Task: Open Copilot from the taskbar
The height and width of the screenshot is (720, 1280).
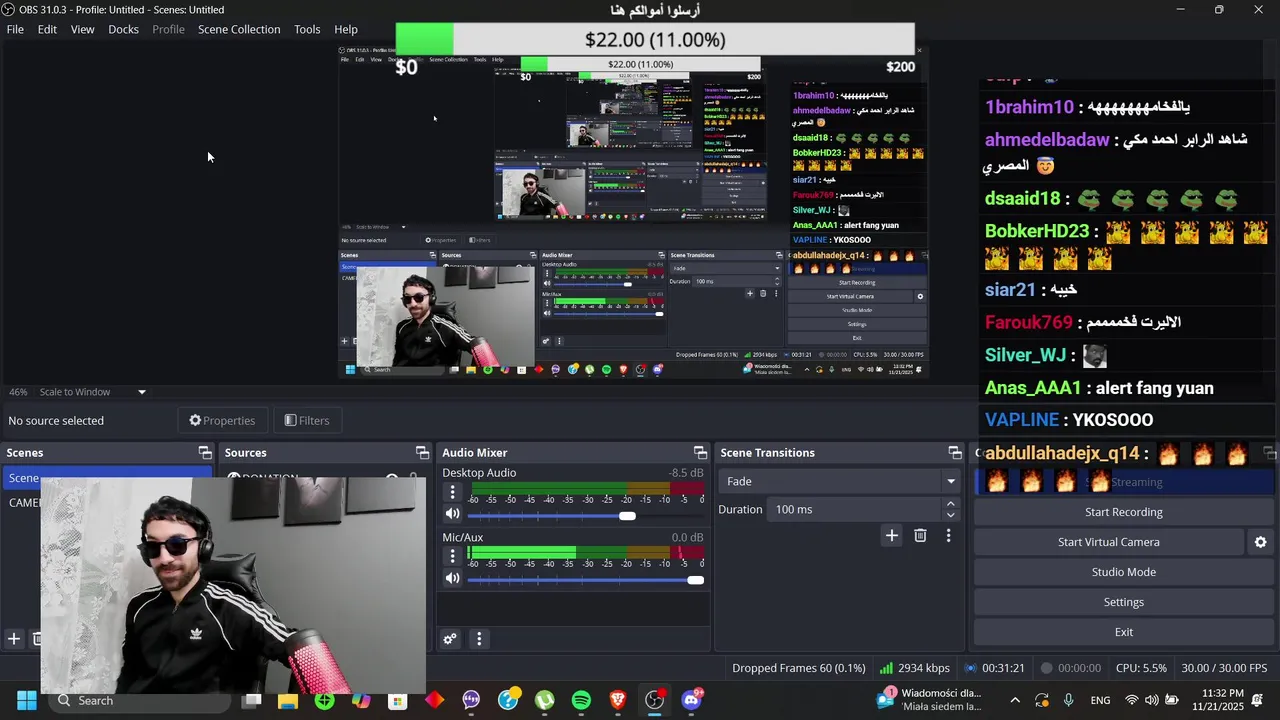Action: pyautogui.click(x=361, y=700)
